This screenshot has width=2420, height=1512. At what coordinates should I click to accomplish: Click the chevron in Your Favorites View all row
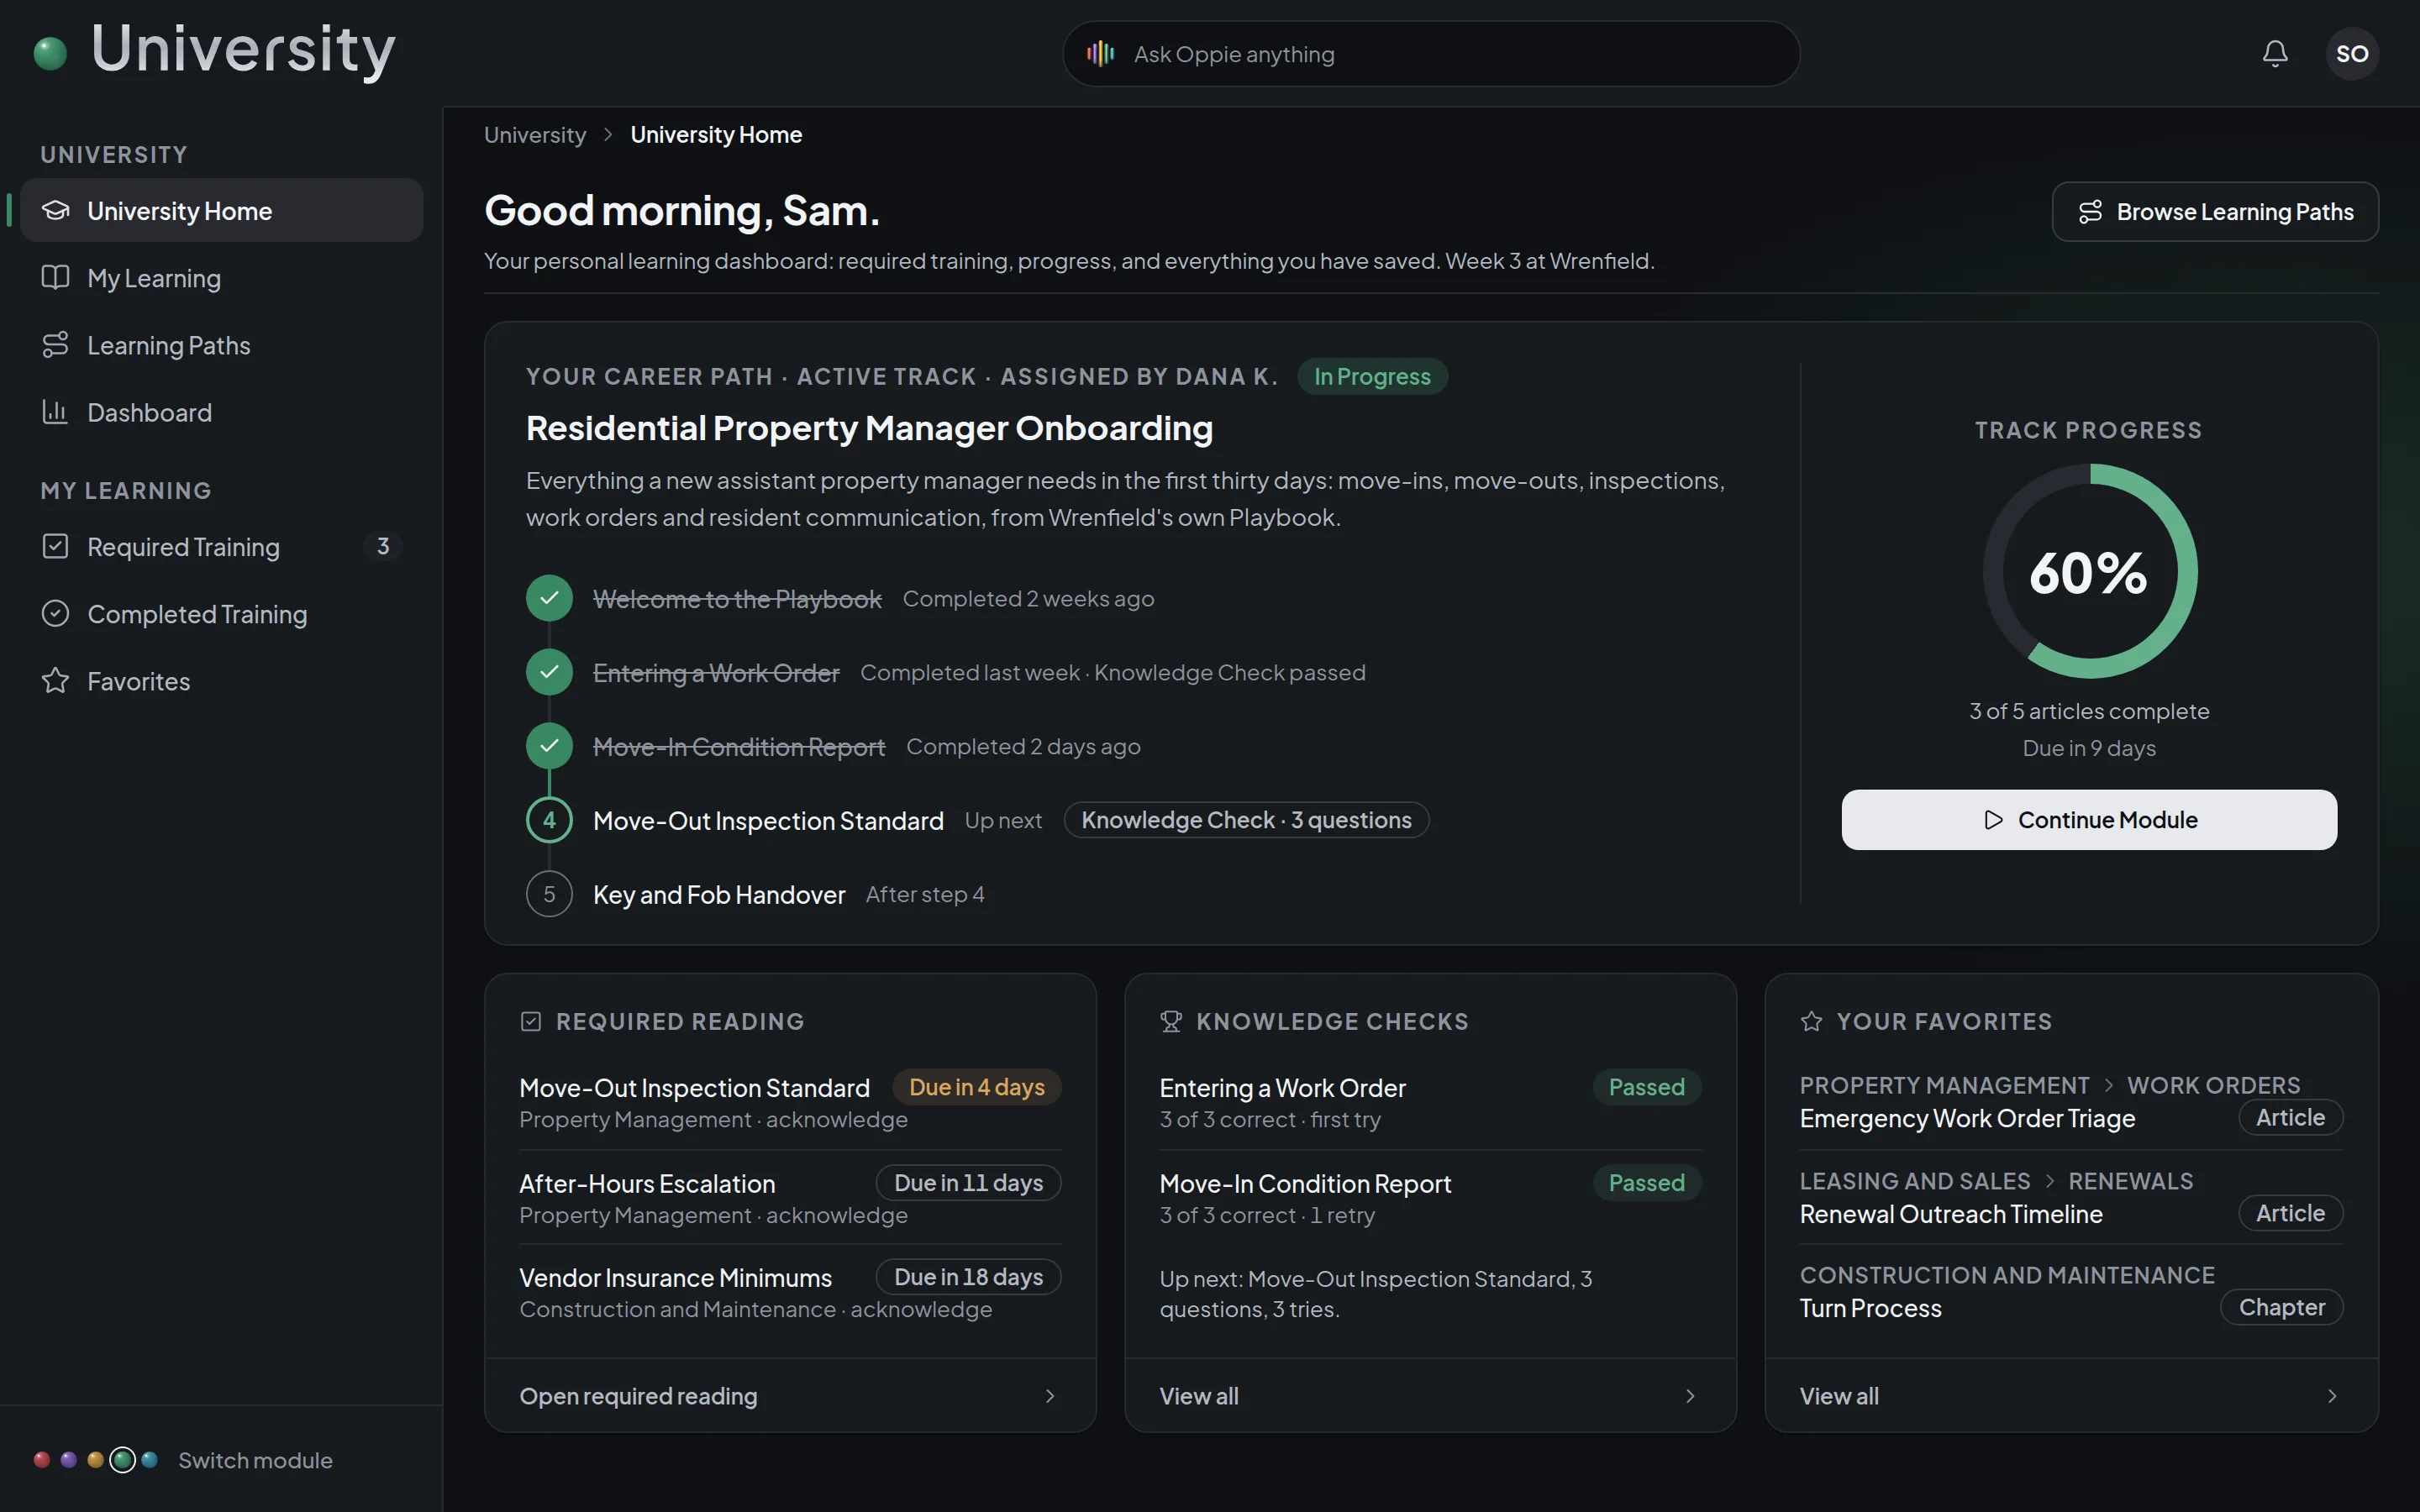pos(2332,1396)
